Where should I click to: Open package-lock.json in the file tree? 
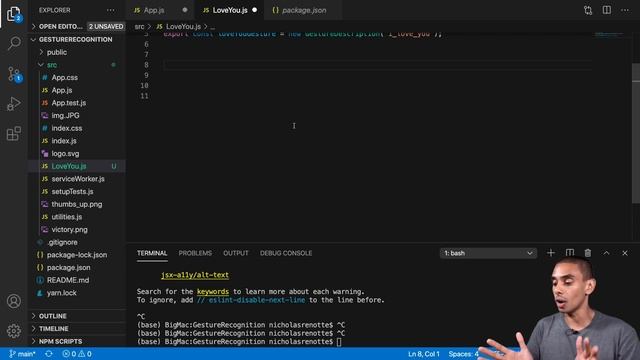[77, 255]
